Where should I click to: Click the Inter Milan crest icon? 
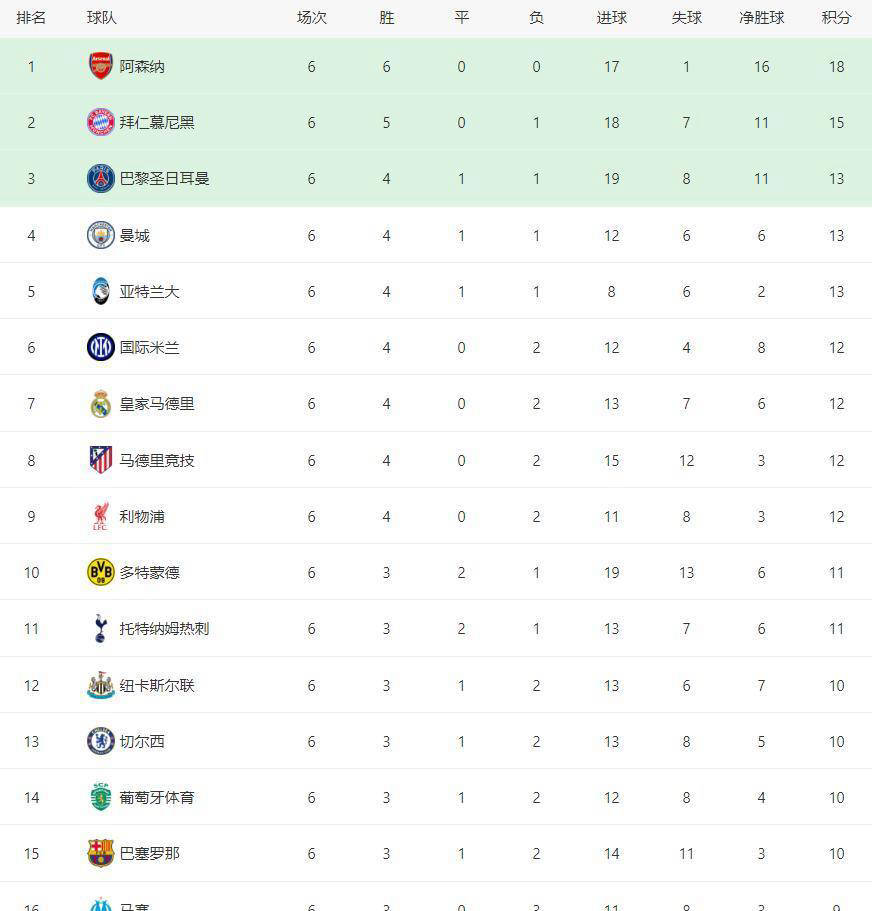[100, 348]
